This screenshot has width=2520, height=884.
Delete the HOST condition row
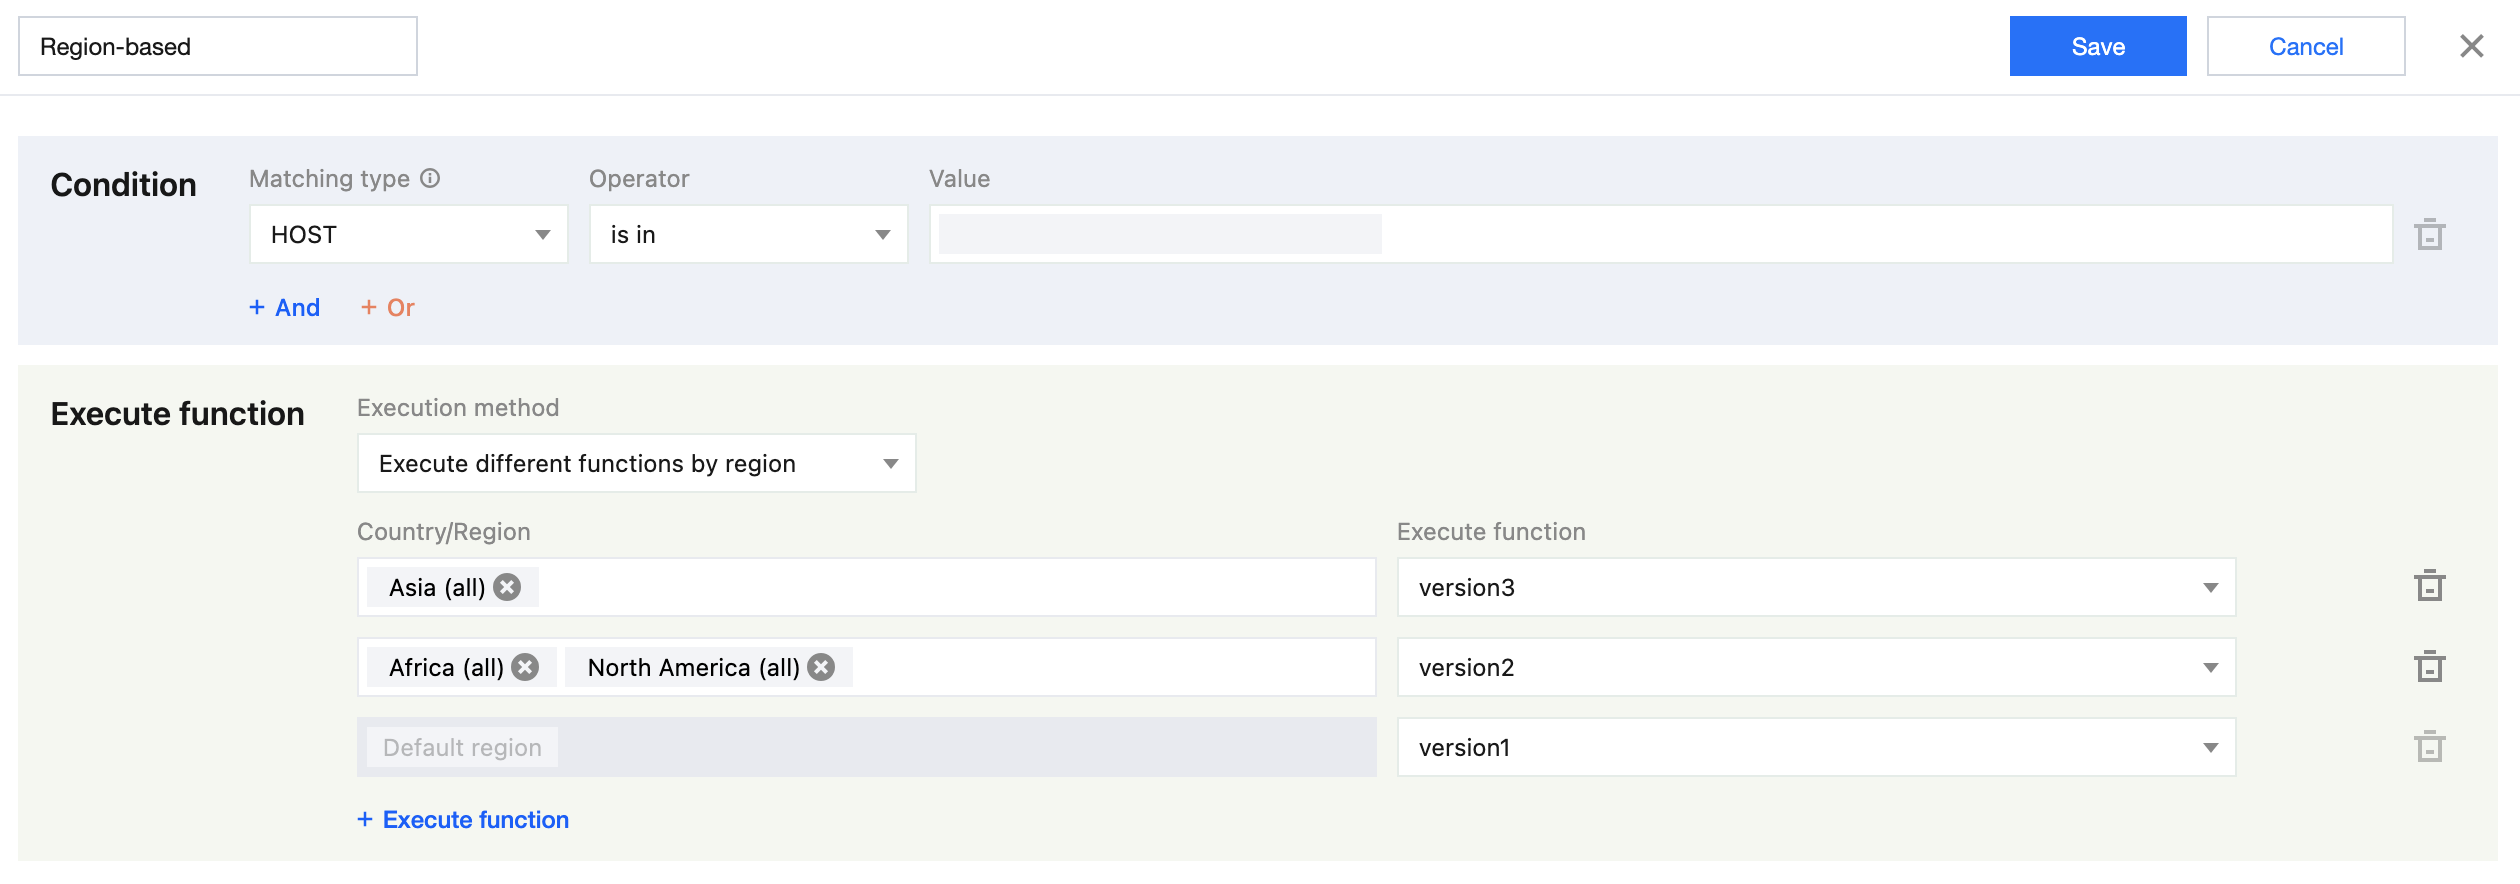coord(2429,235)
